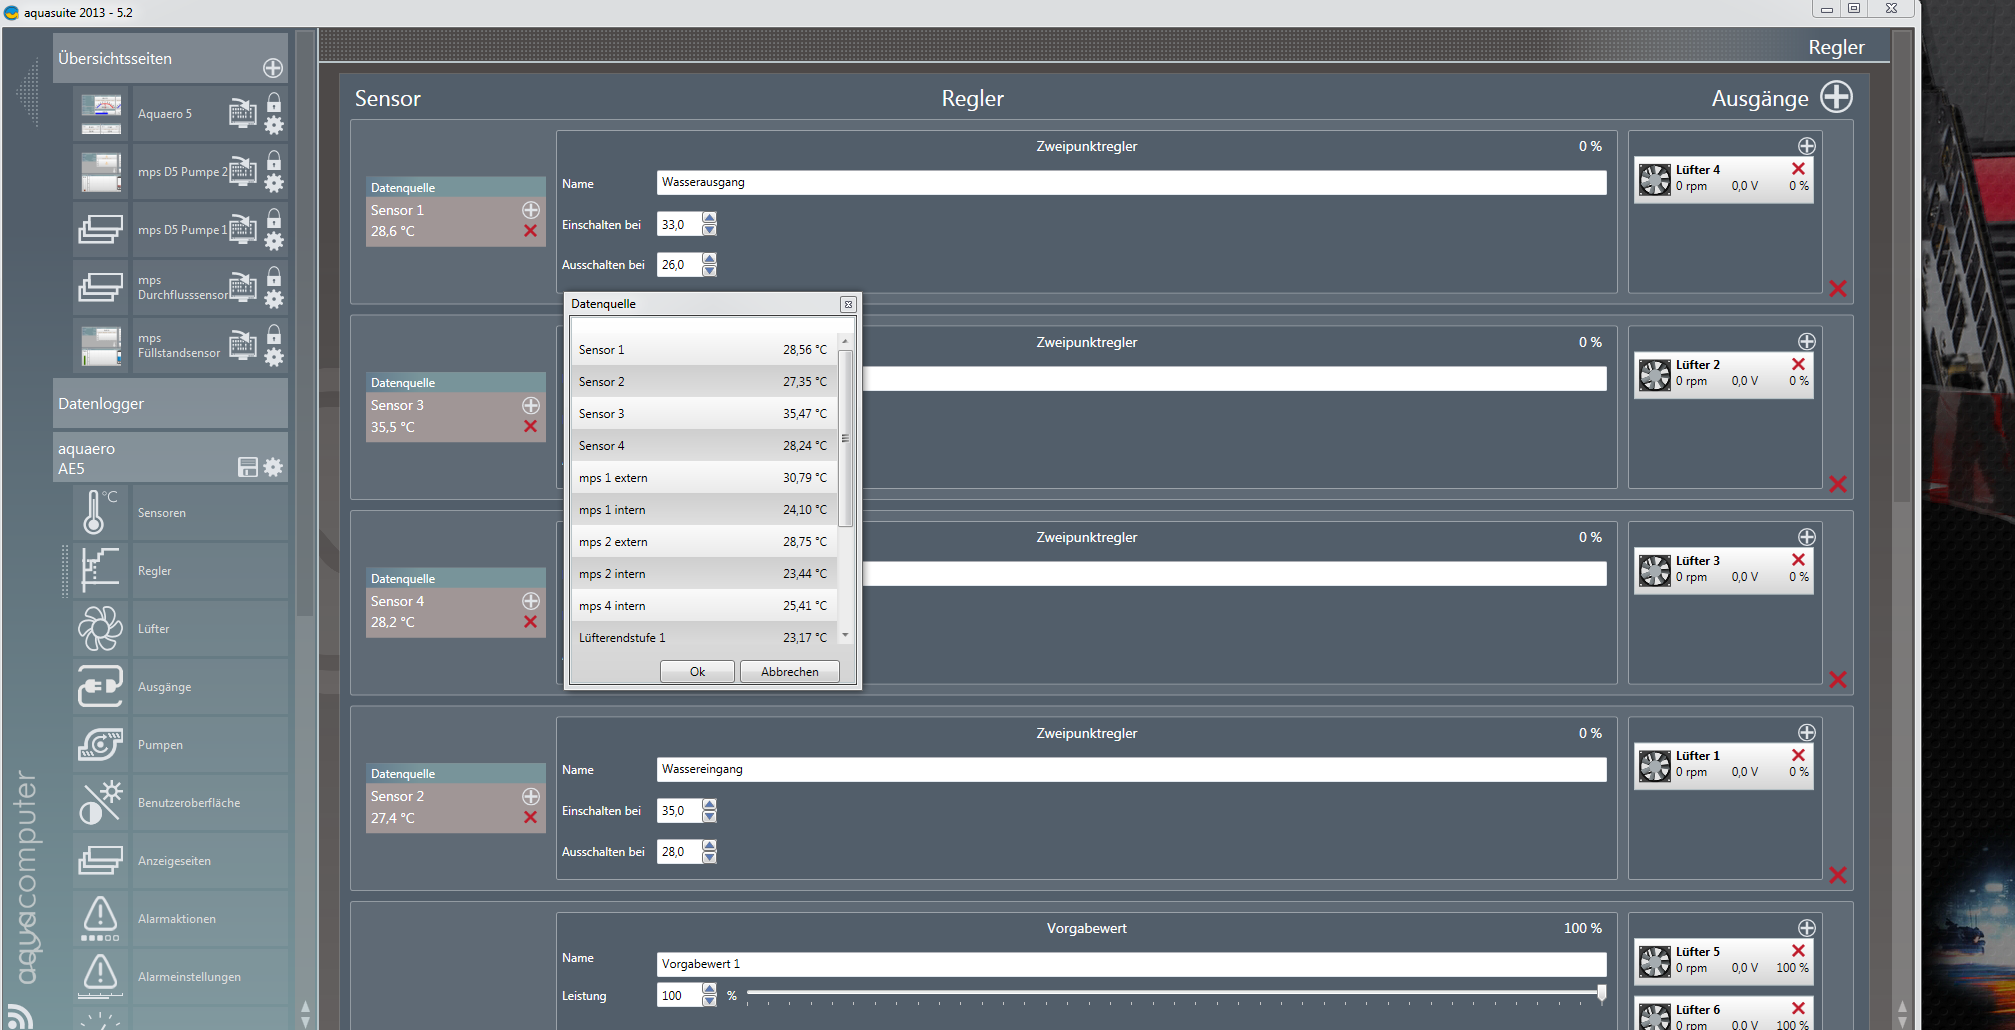Click the Wassereingang name field
The width and height of the screenshot is (2015, 1030).
tap(1130, 769)
